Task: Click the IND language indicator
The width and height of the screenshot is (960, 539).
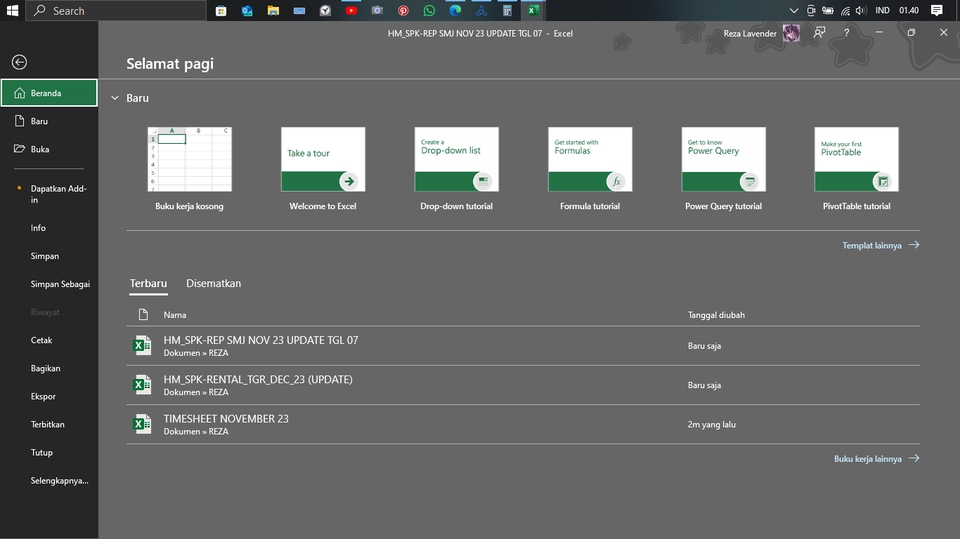Action: coord(882,10)
